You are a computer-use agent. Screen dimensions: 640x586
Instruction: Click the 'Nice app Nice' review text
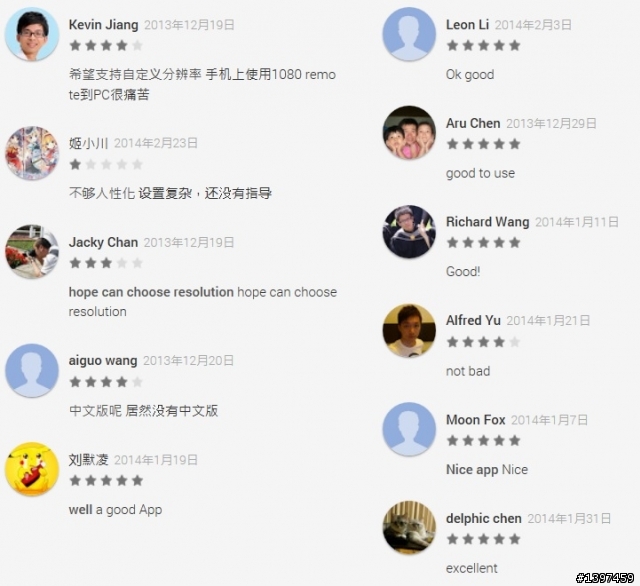tap(487, 470)
